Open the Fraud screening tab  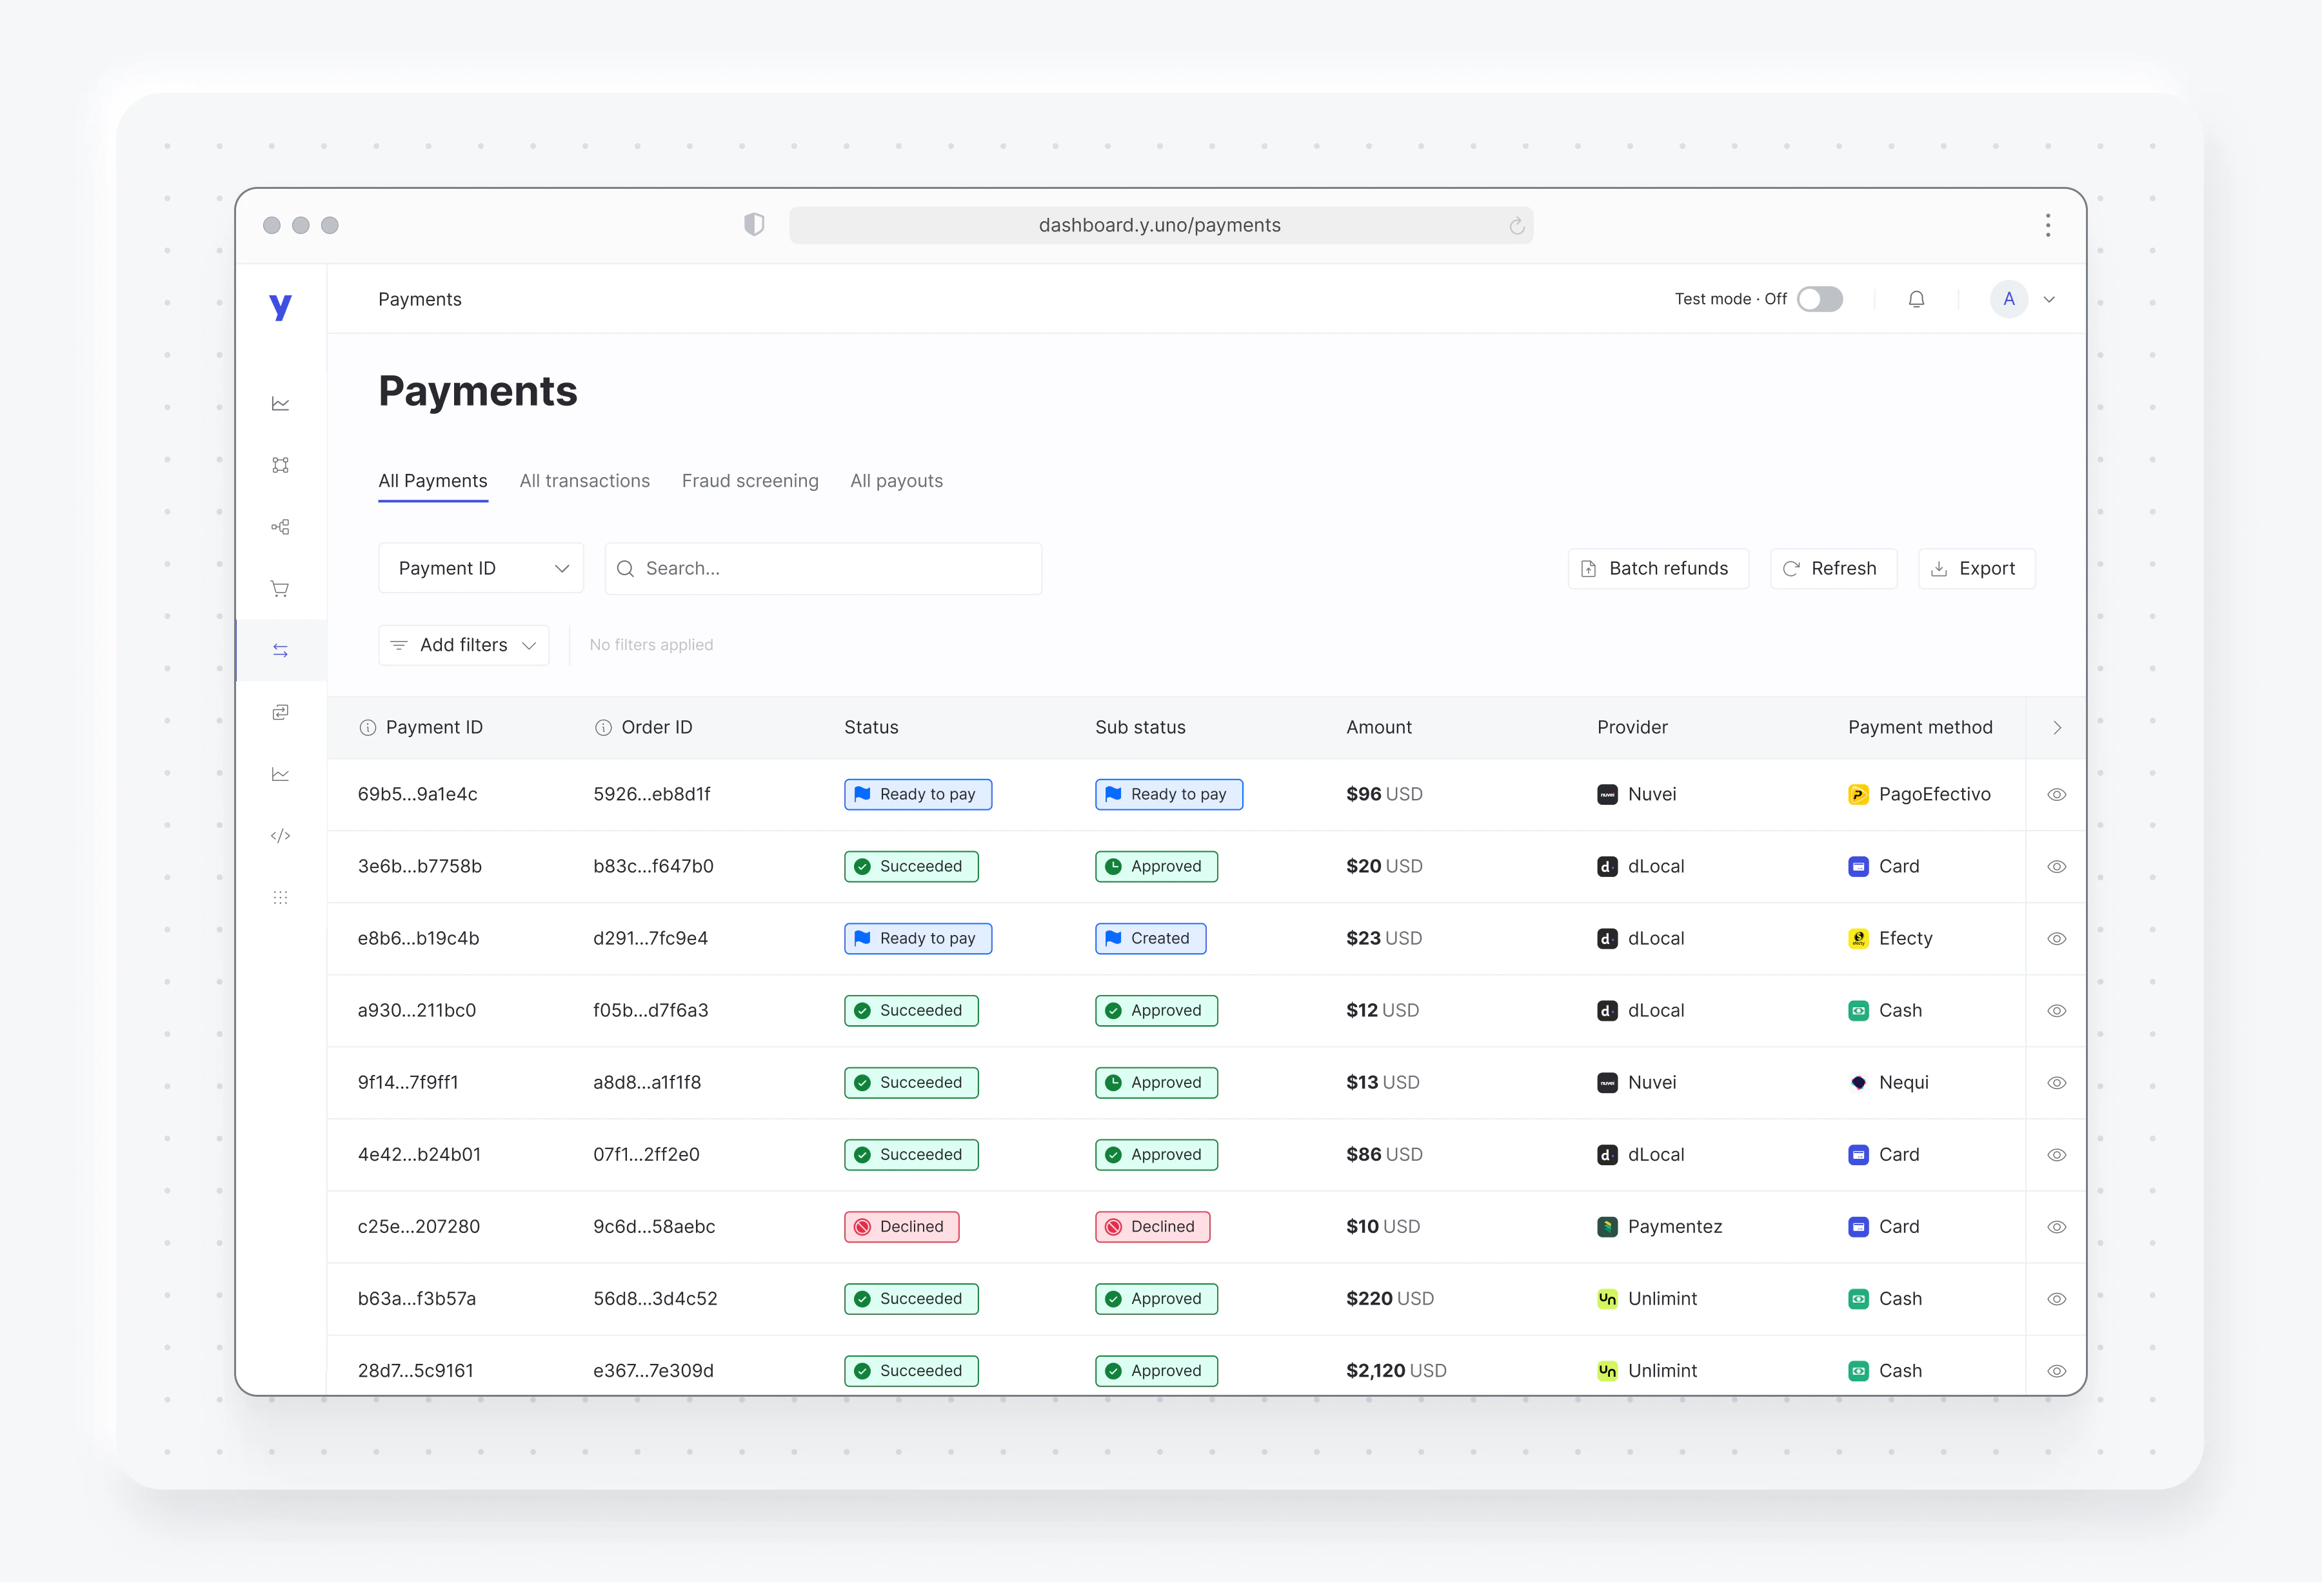coord(749,481)
